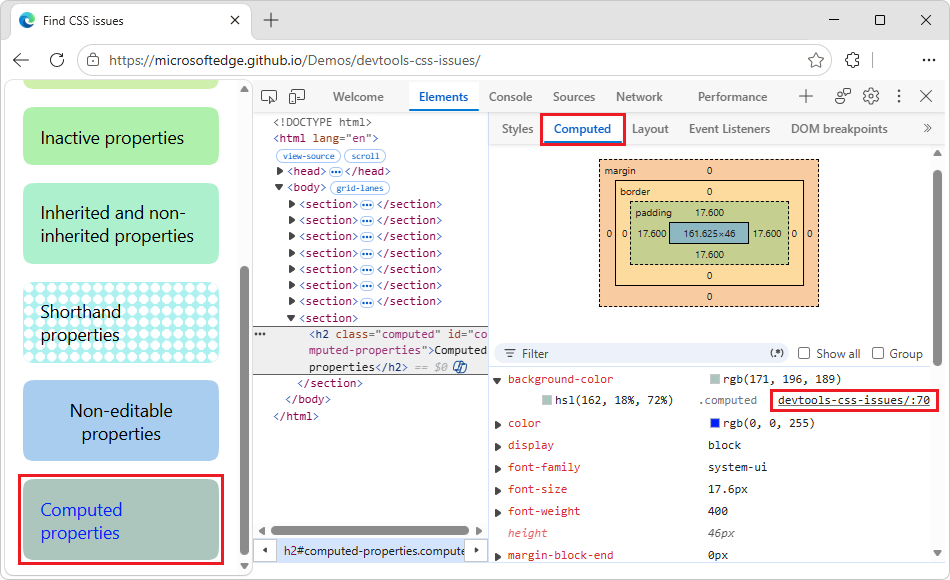The image size is (950, 580).
Task: View site information lock icon
Action: [x=93, y=60]
